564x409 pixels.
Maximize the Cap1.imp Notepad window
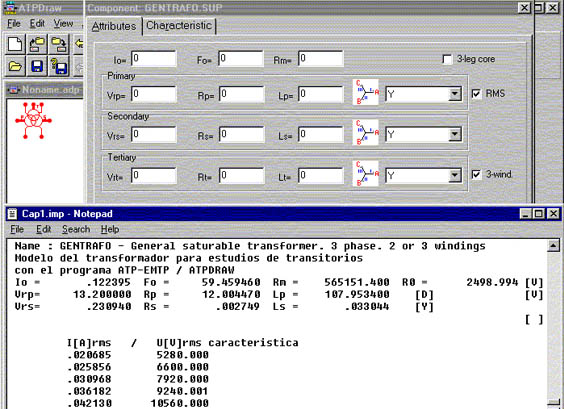click(x=538, y=214)
